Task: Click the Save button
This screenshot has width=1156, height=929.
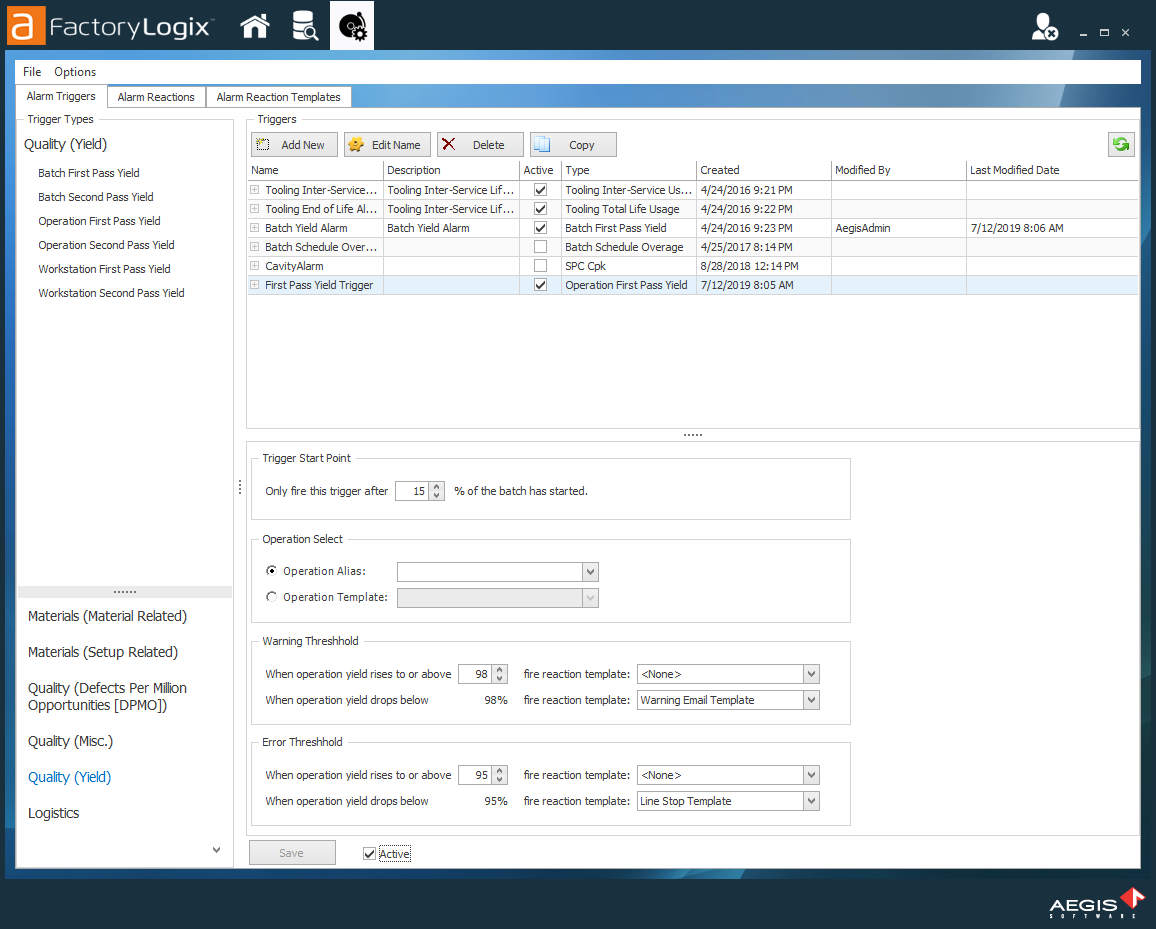Action: [x=292, y=852]
